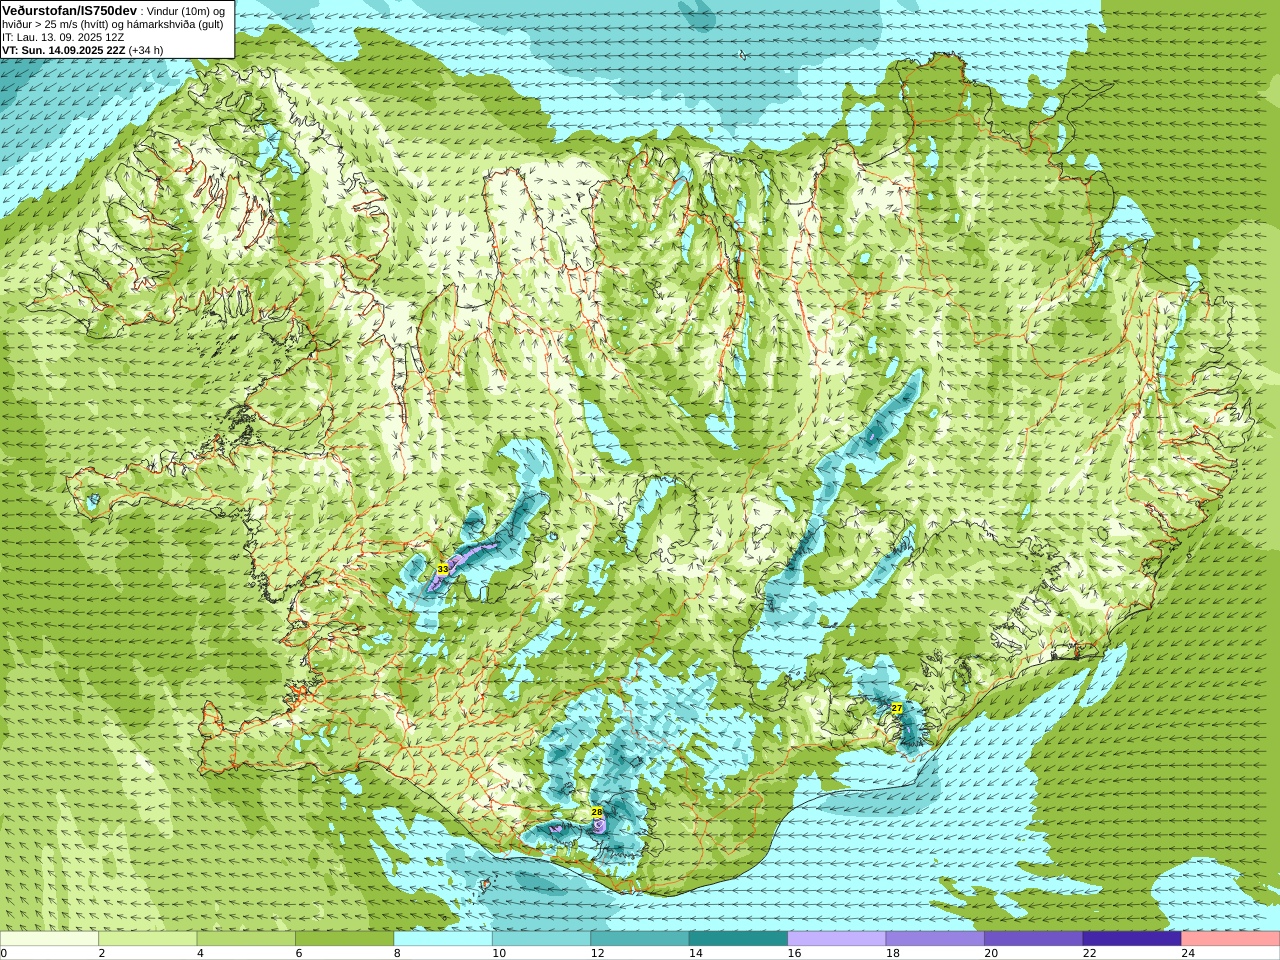Click the pale yellow 0–2 m/s legend swatch
1280x960 pixels.
pos(49,939)
